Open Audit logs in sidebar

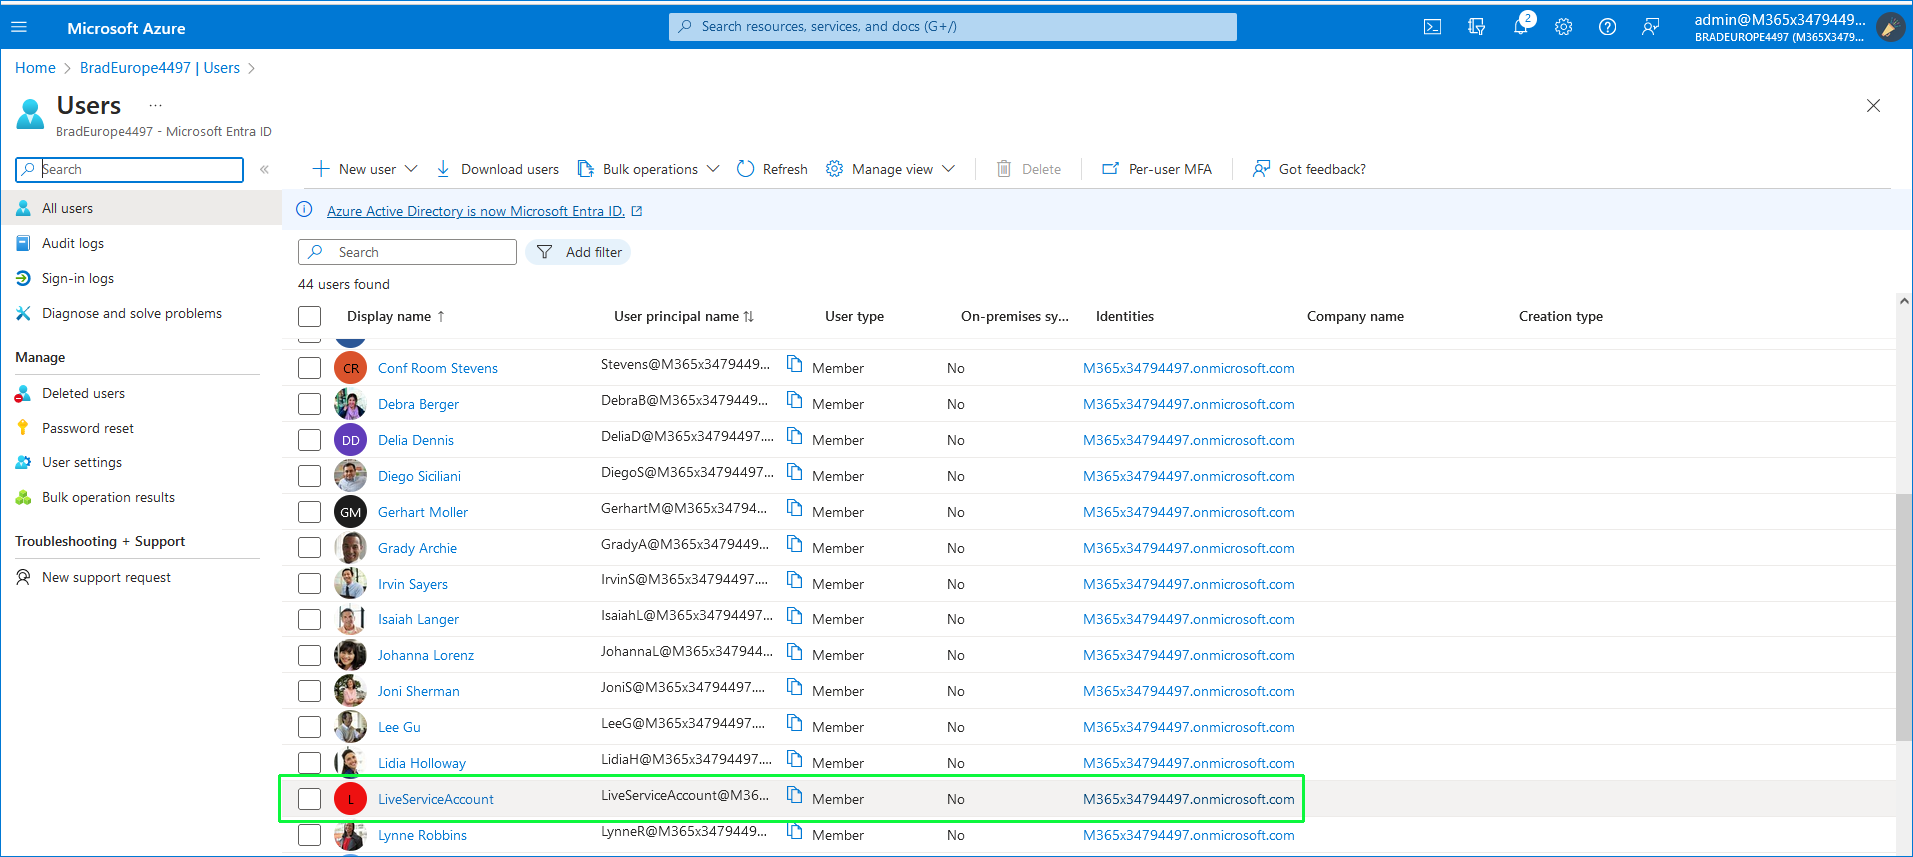72,243
